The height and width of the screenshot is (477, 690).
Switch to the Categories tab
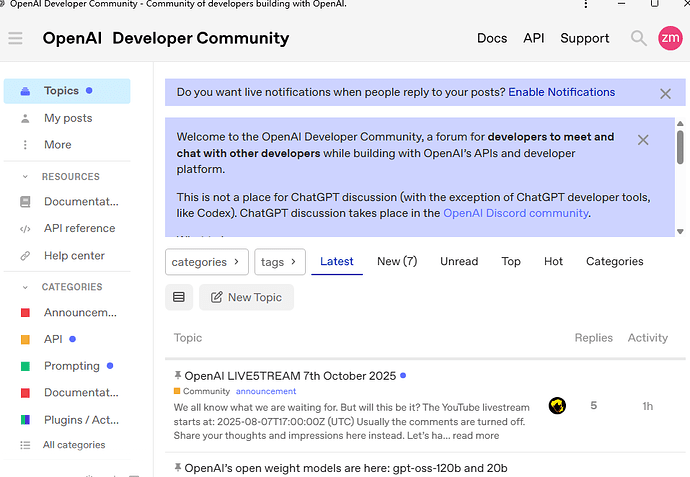click(x=614, y=261)
